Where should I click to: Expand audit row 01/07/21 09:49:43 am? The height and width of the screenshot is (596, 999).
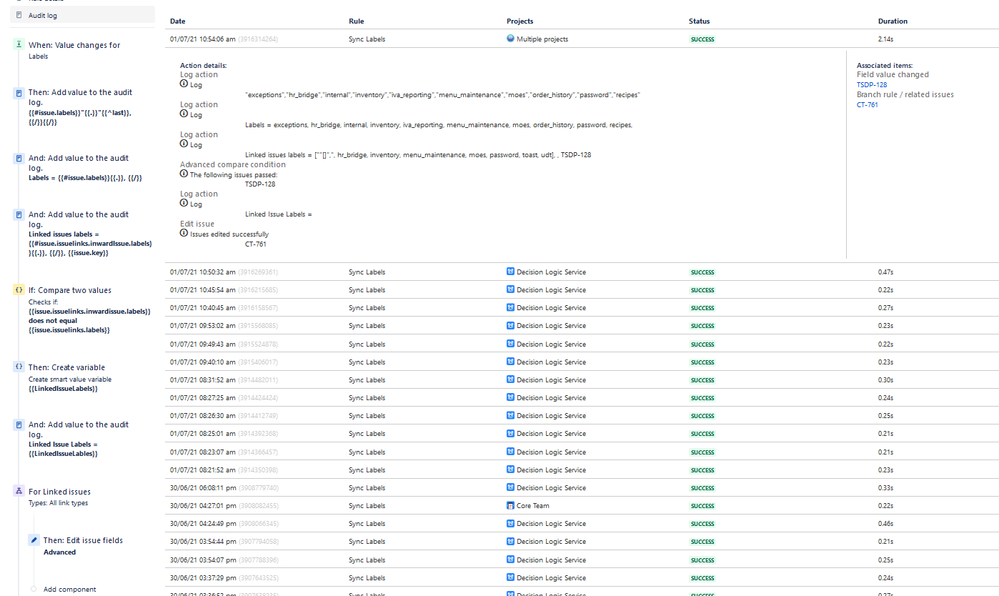point(582,344)
